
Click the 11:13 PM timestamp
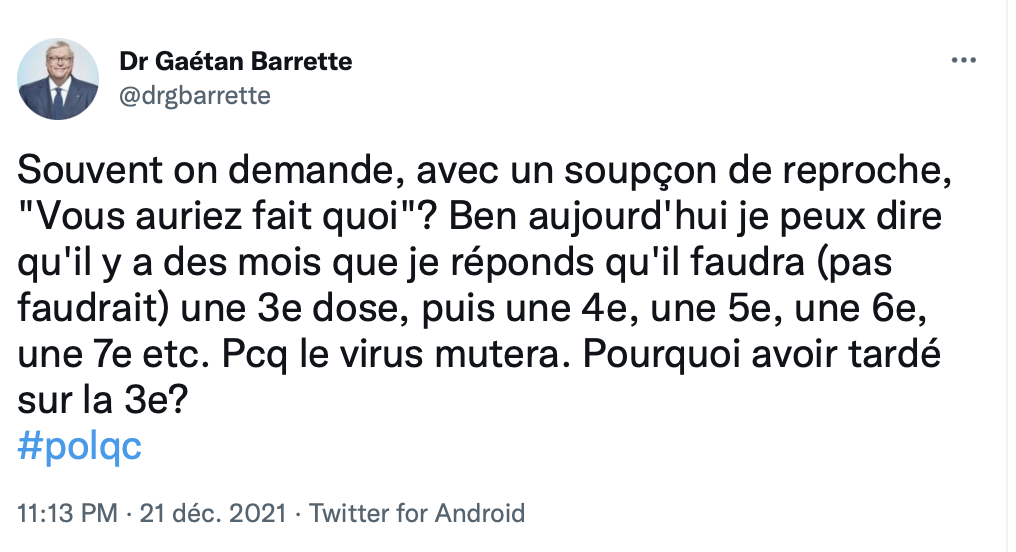[x=67, y=513]
